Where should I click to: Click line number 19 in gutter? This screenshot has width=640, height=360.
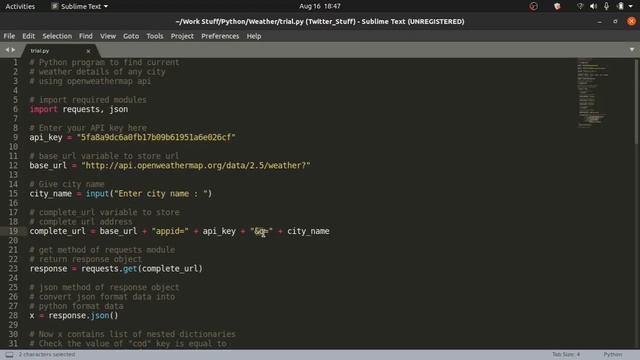(13, 231)
